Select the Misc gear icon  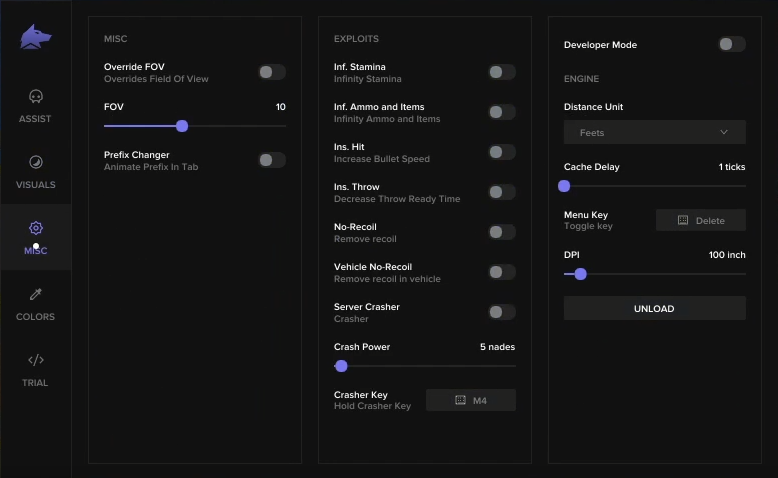(x=36, y=228)
